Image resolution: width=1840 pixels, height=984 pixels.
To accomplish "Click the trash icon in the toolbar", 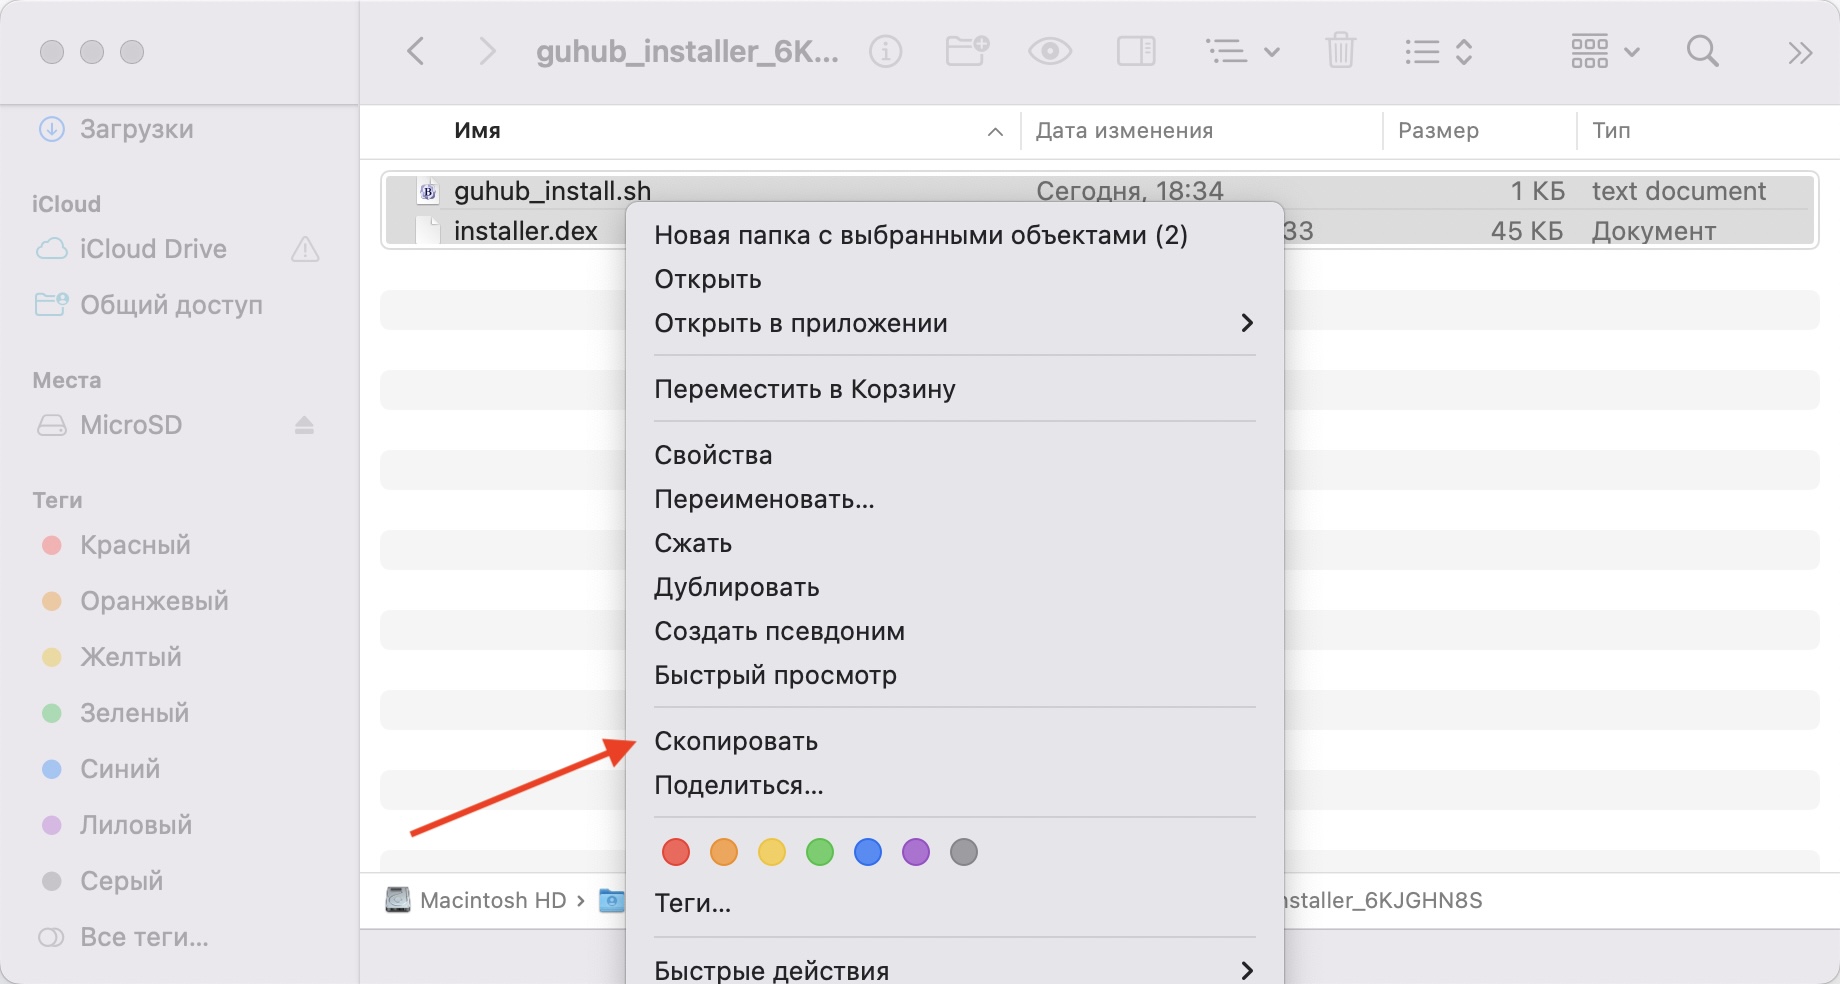I will tap(1340, 50).
